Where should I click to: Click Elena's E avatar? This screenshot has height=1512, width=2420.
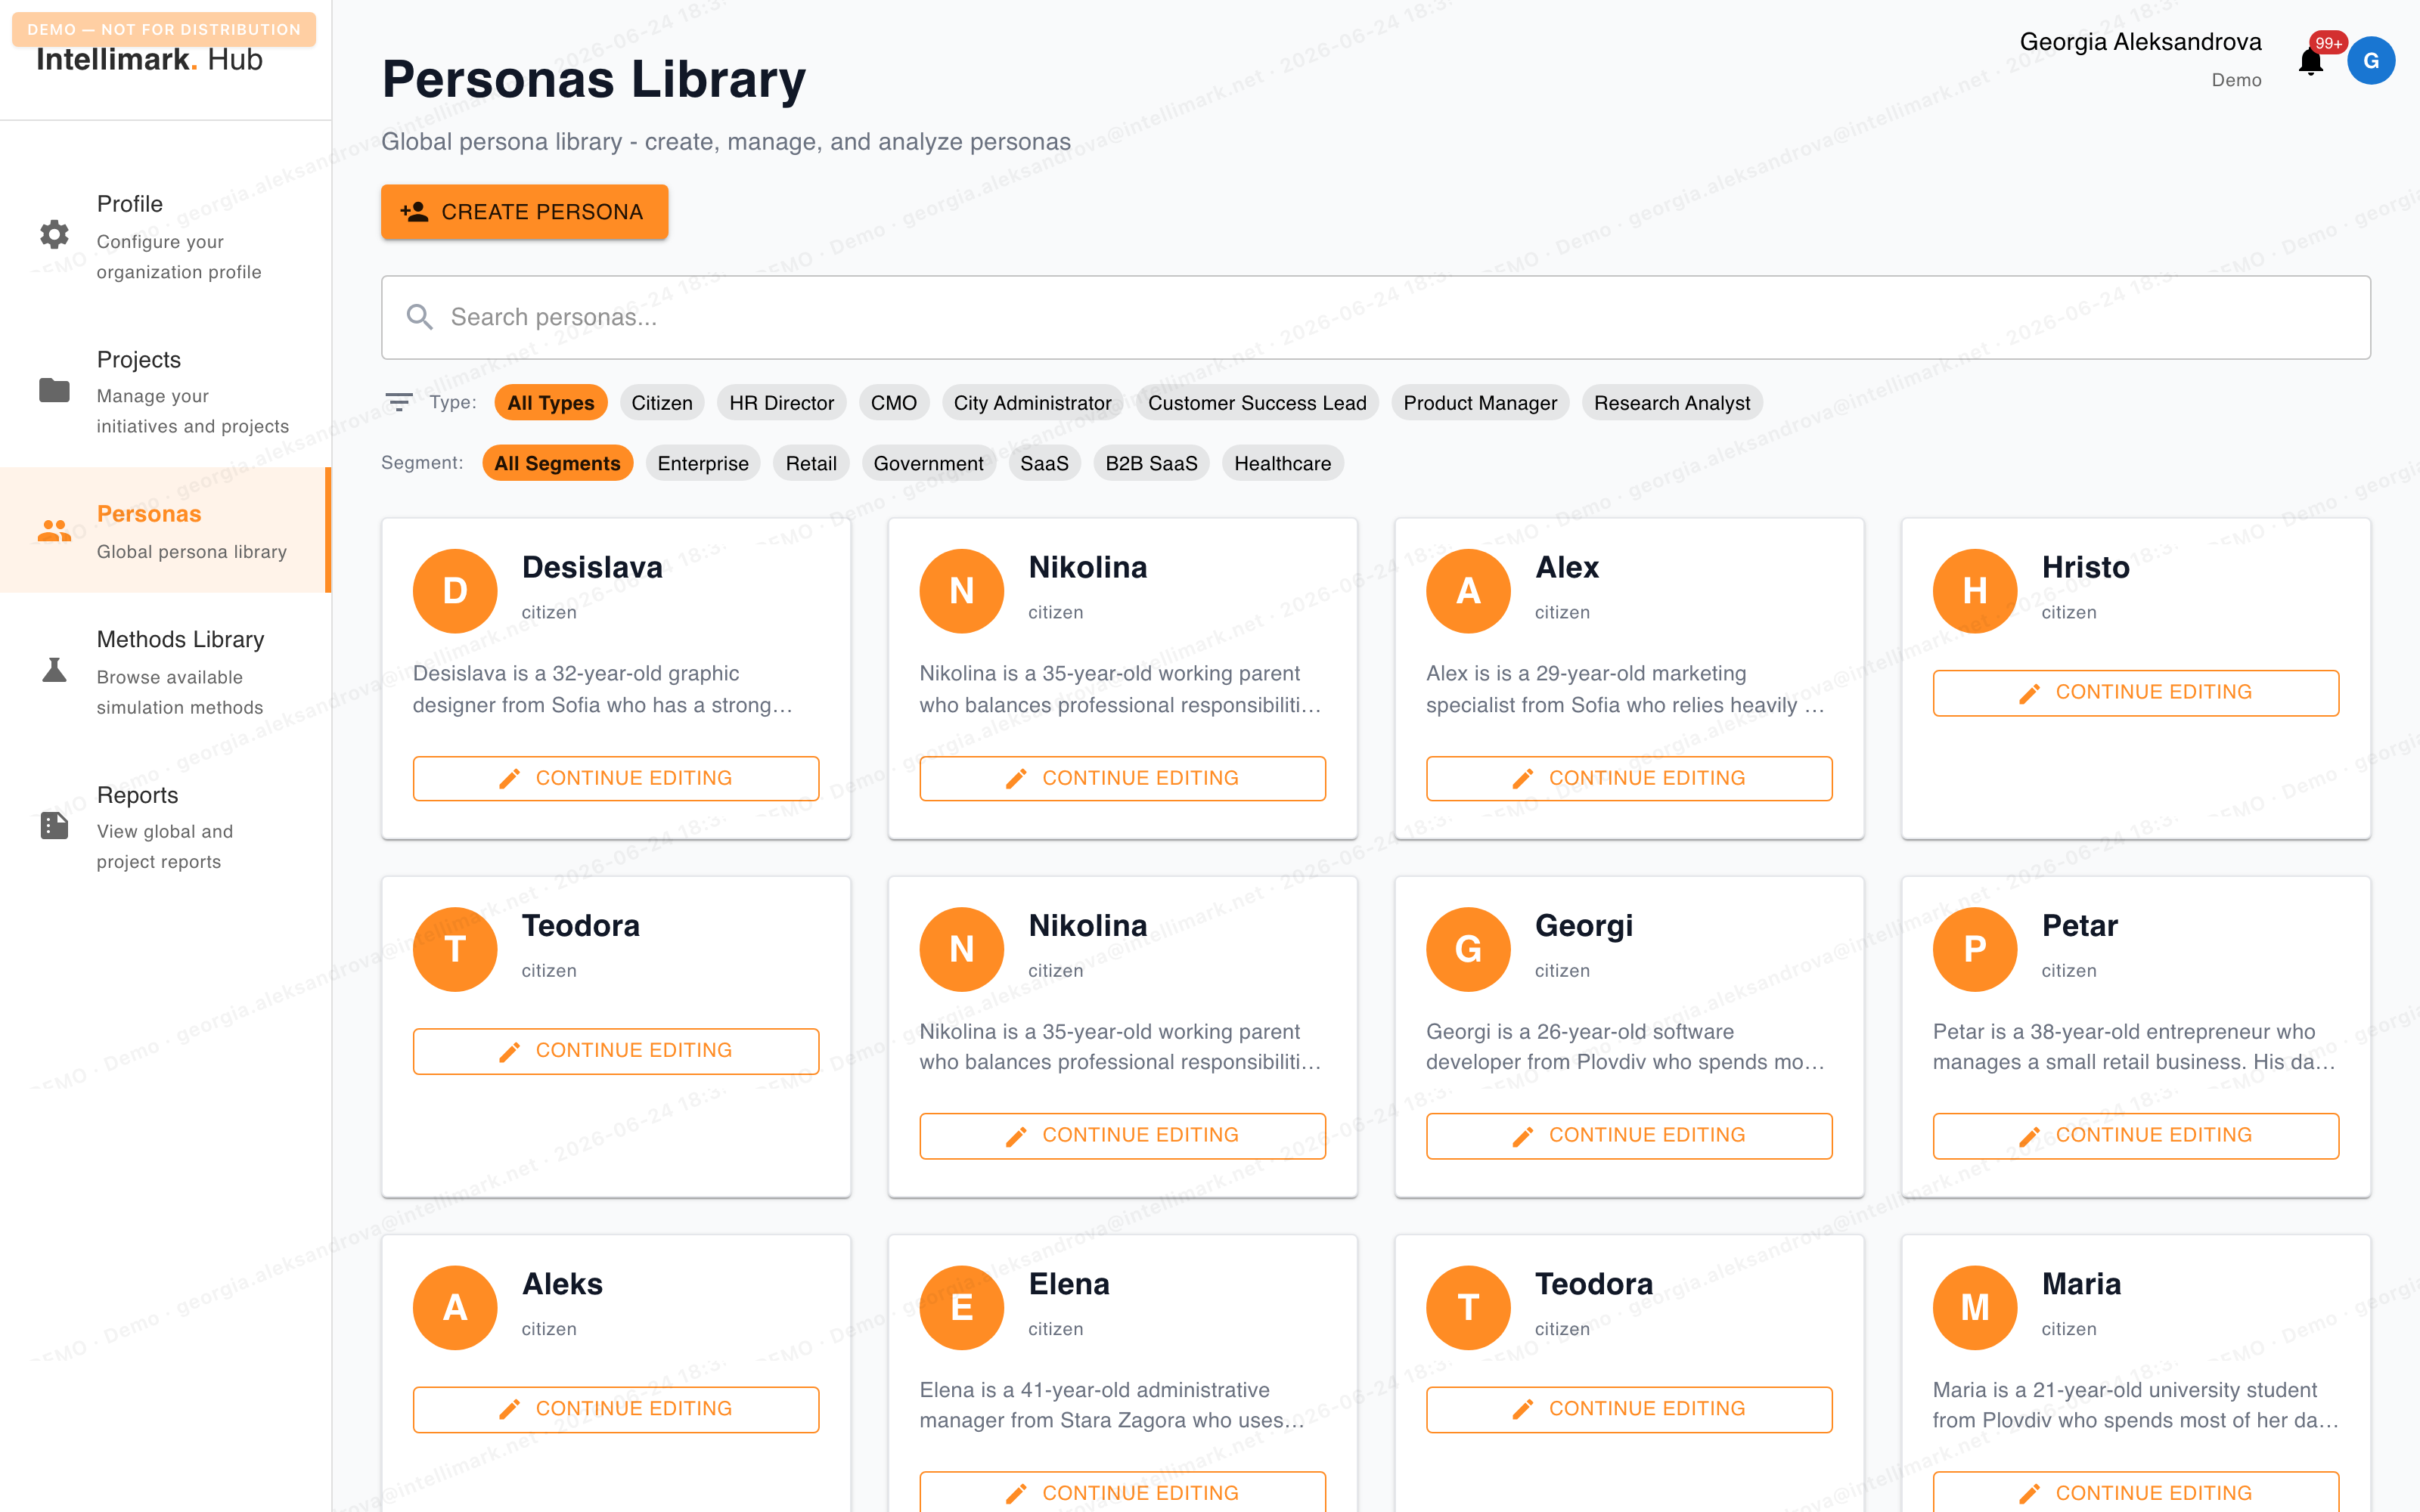pyautogui.click(x=962, y=1307)
